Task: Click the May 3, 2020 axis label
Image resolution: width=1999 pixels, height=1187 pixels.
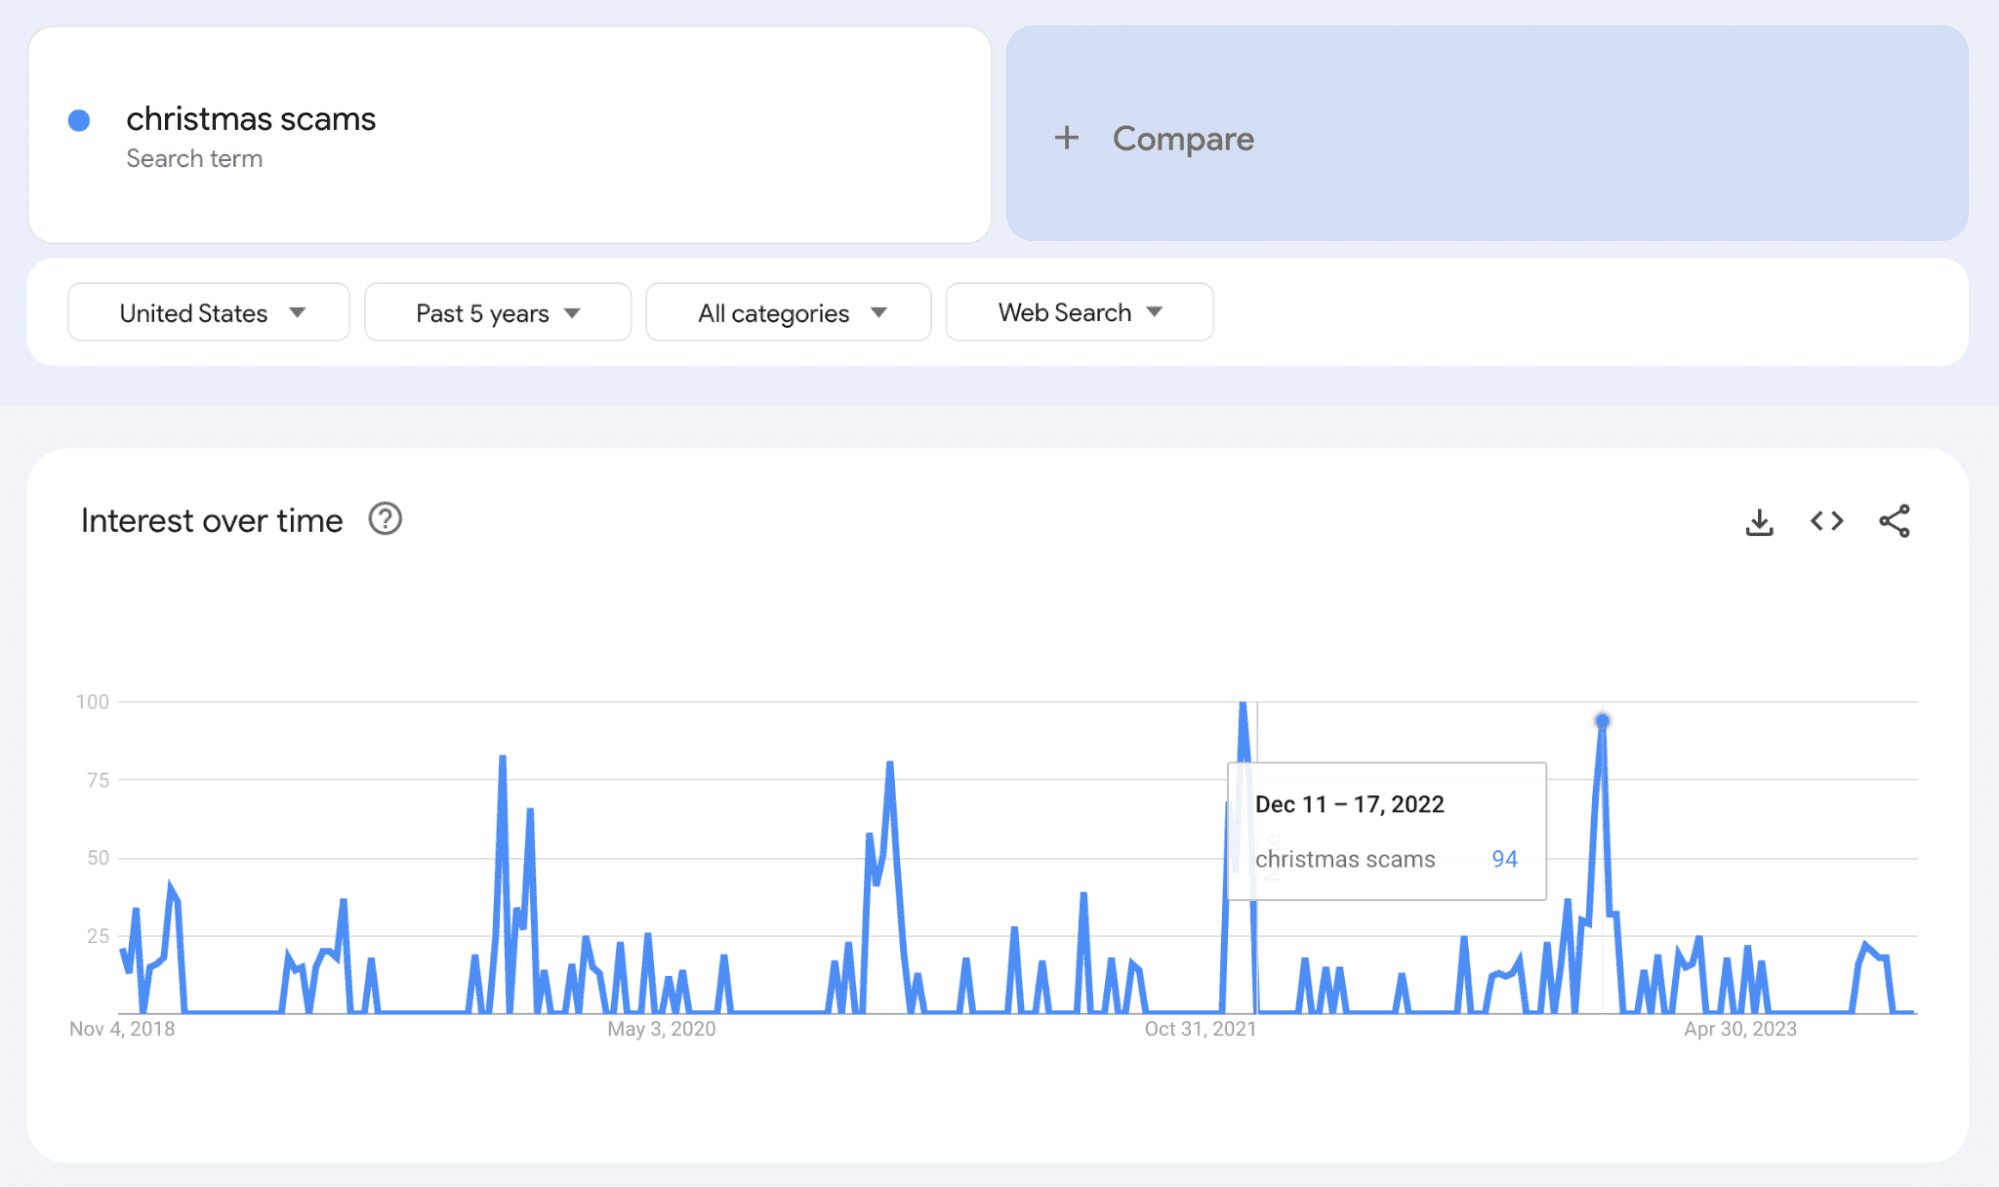Action: pyautogui.click(x=661, y=1028)
